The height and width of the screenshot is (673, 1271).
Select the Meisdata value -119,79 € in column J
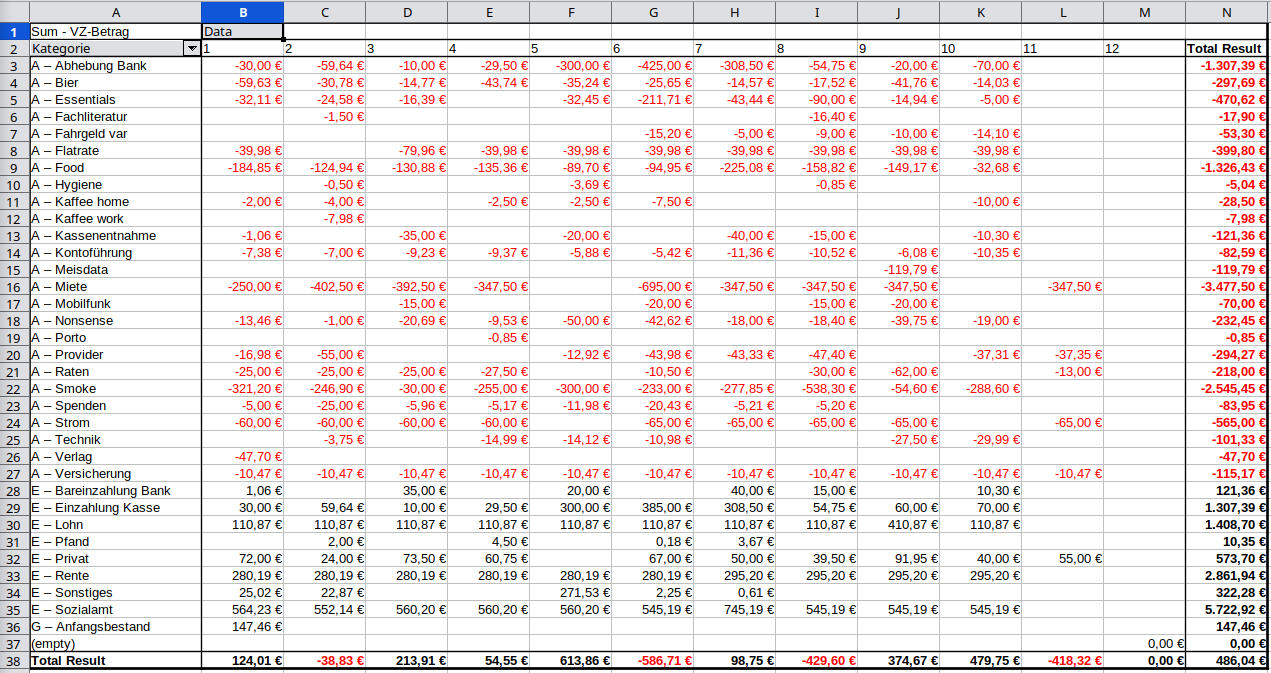tap(898, 270)
